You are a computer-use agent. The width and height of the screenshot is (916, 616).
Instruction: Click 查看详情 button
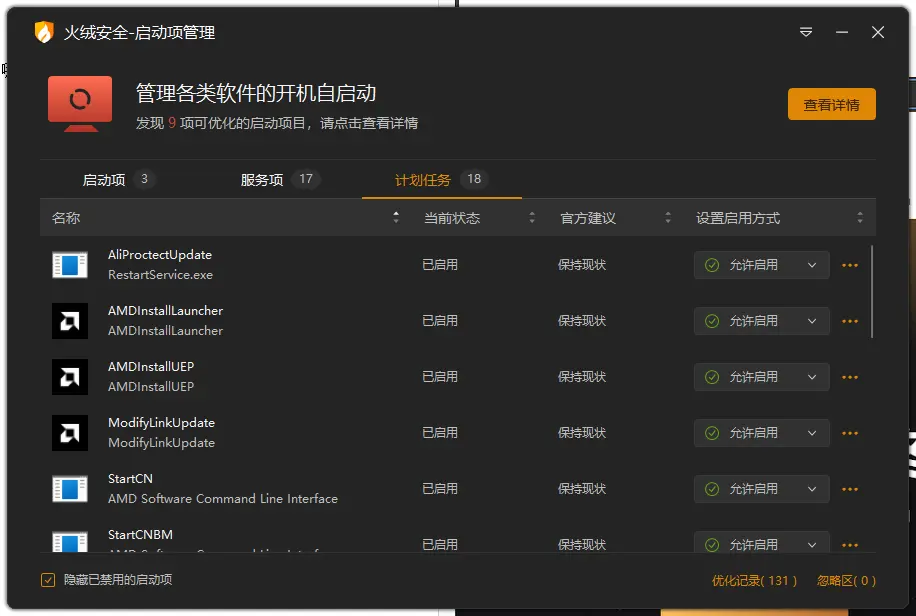(x=831, y=104)
